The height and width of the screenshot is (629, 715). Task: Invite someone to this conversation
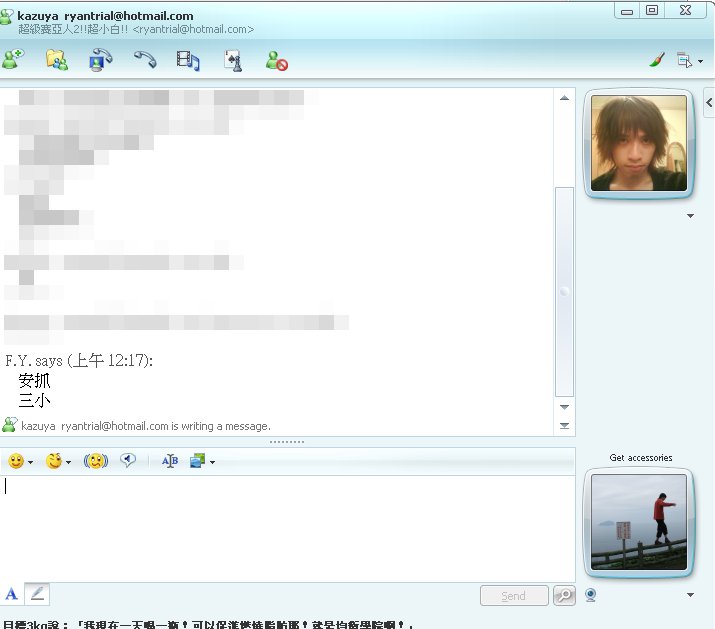point(14,60)
